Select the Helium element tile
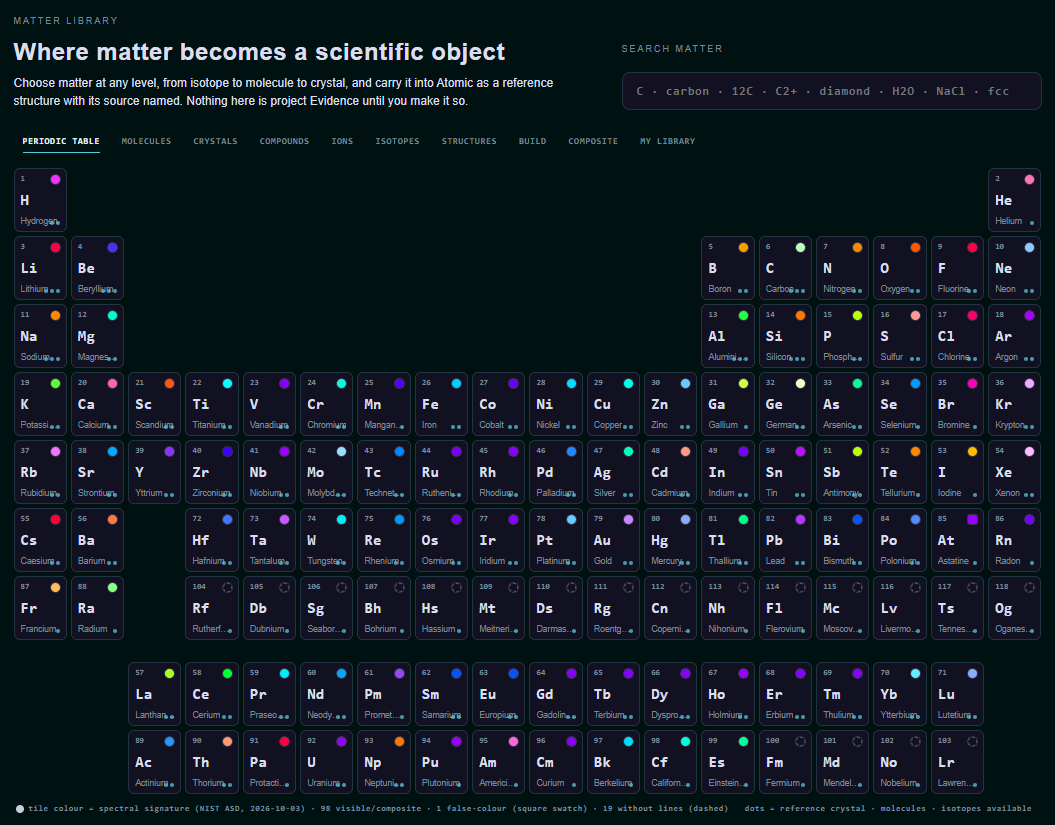This screenshot has width=1055, height=825. (x=1015, y=200)
